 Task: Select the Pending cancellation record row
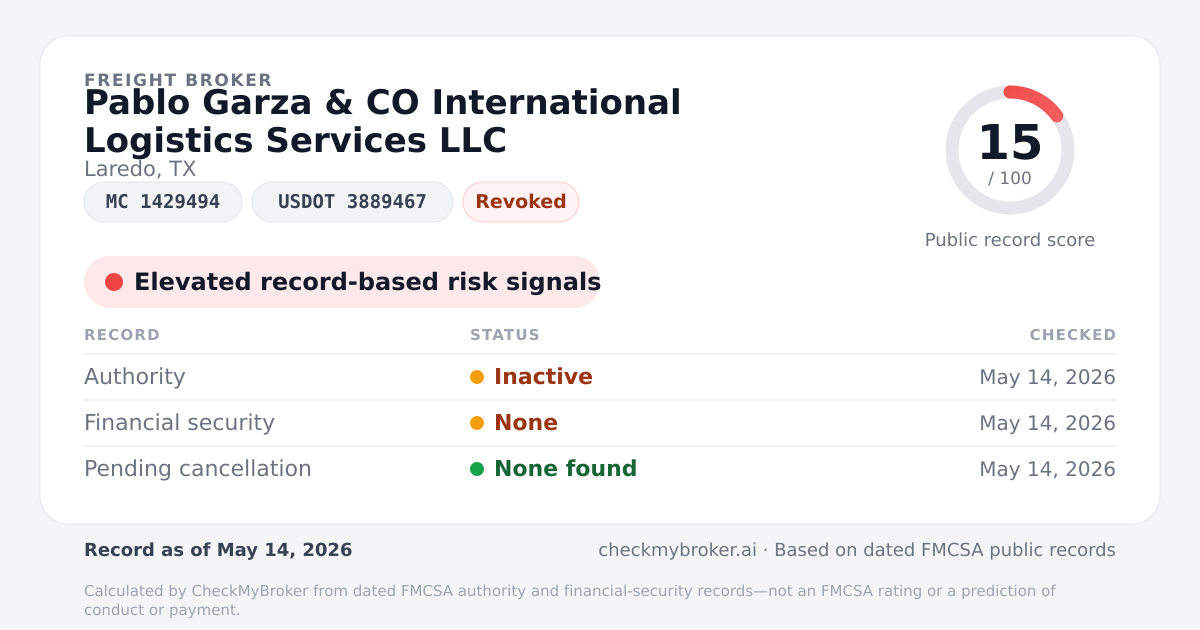(x=600, y=469)
